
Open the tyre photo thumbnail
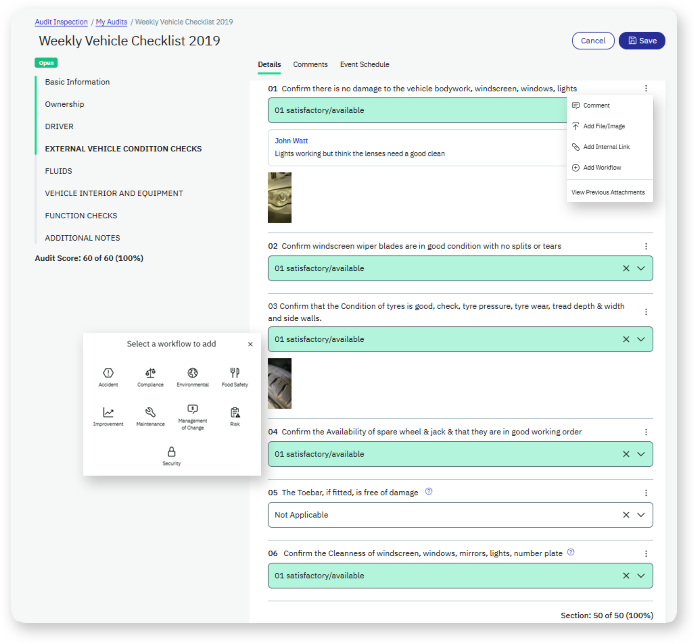tap(280, 383)
